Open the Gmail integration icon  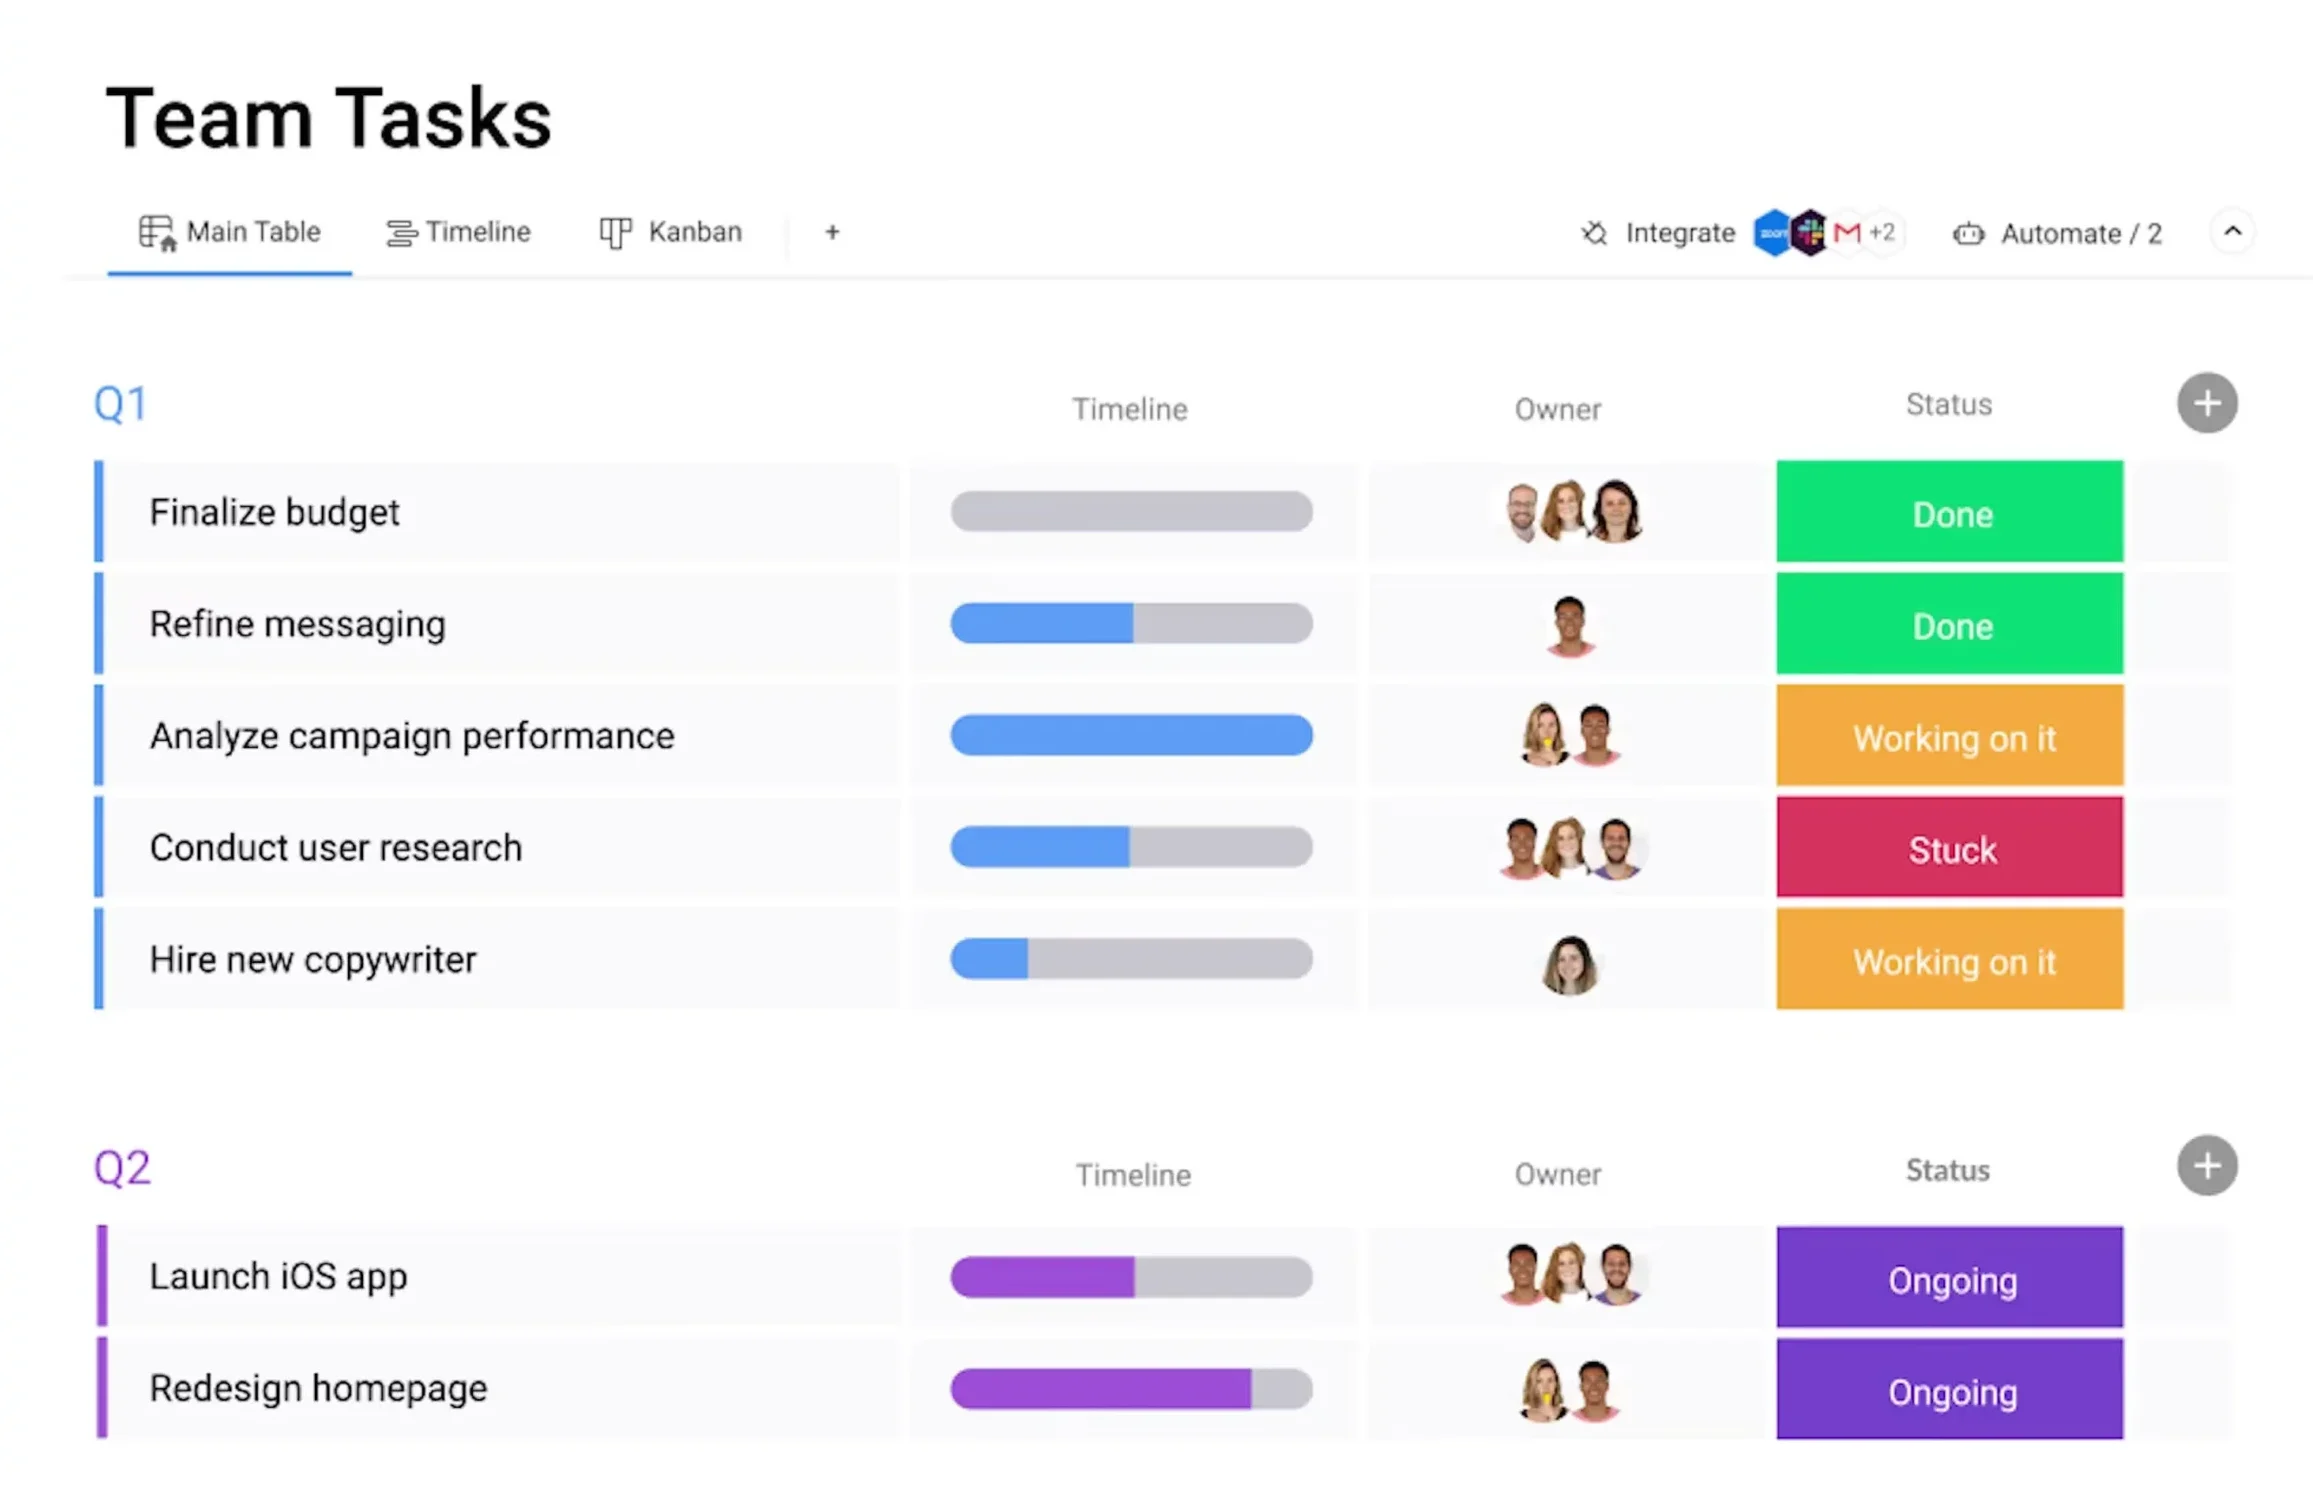pos(1847,232)
